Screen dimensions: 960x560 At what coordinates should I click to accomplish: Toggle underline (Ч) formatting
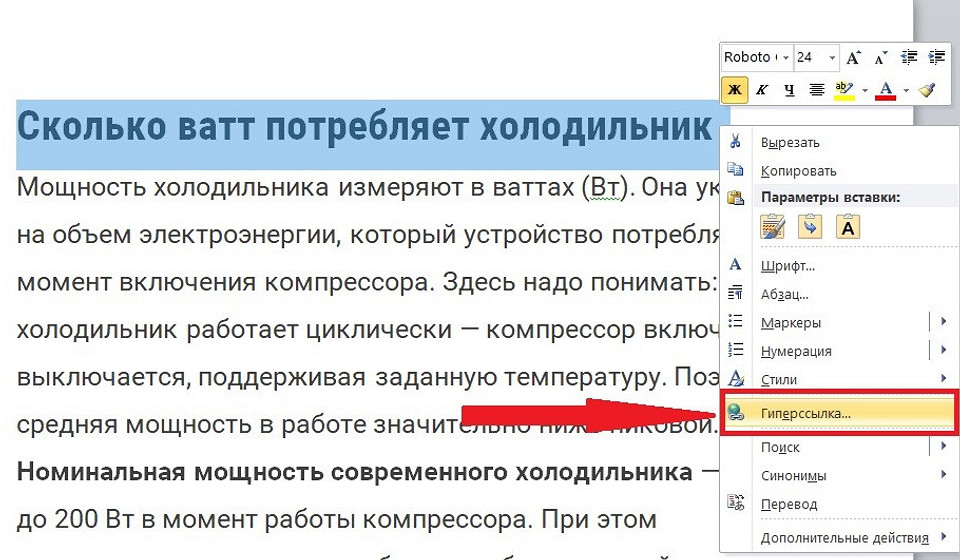[x=789, y=90]
